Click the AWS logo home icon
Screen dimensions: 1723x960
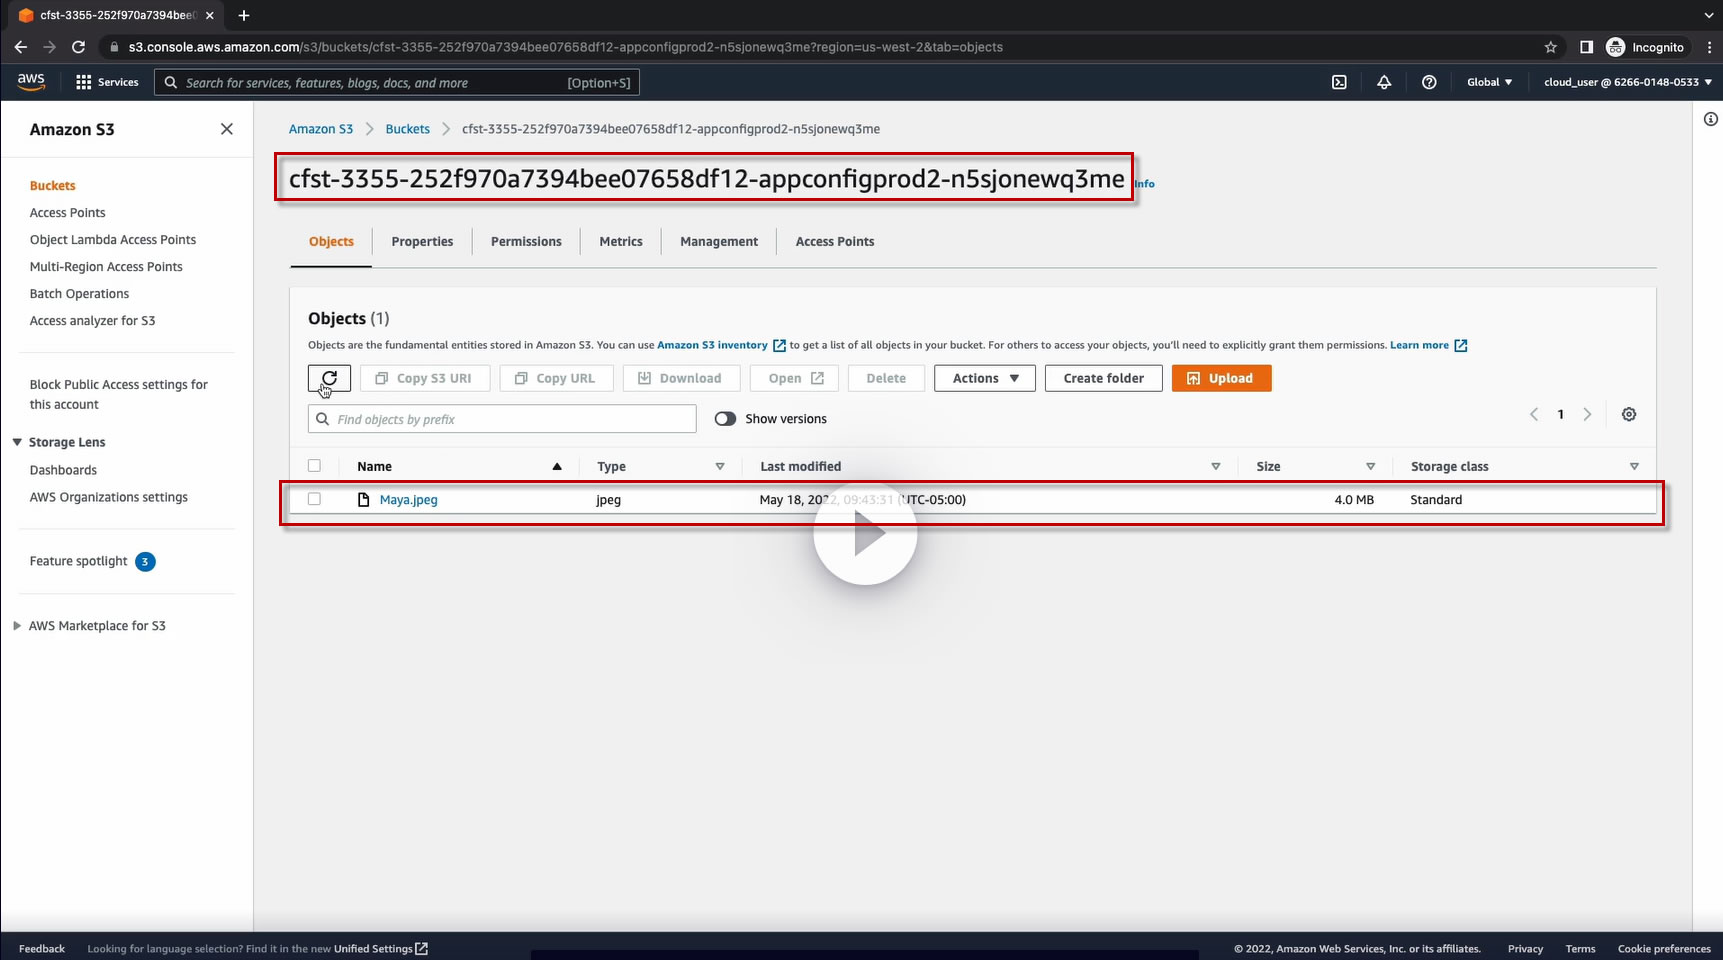pyautogui.click(x=31, y=82)
